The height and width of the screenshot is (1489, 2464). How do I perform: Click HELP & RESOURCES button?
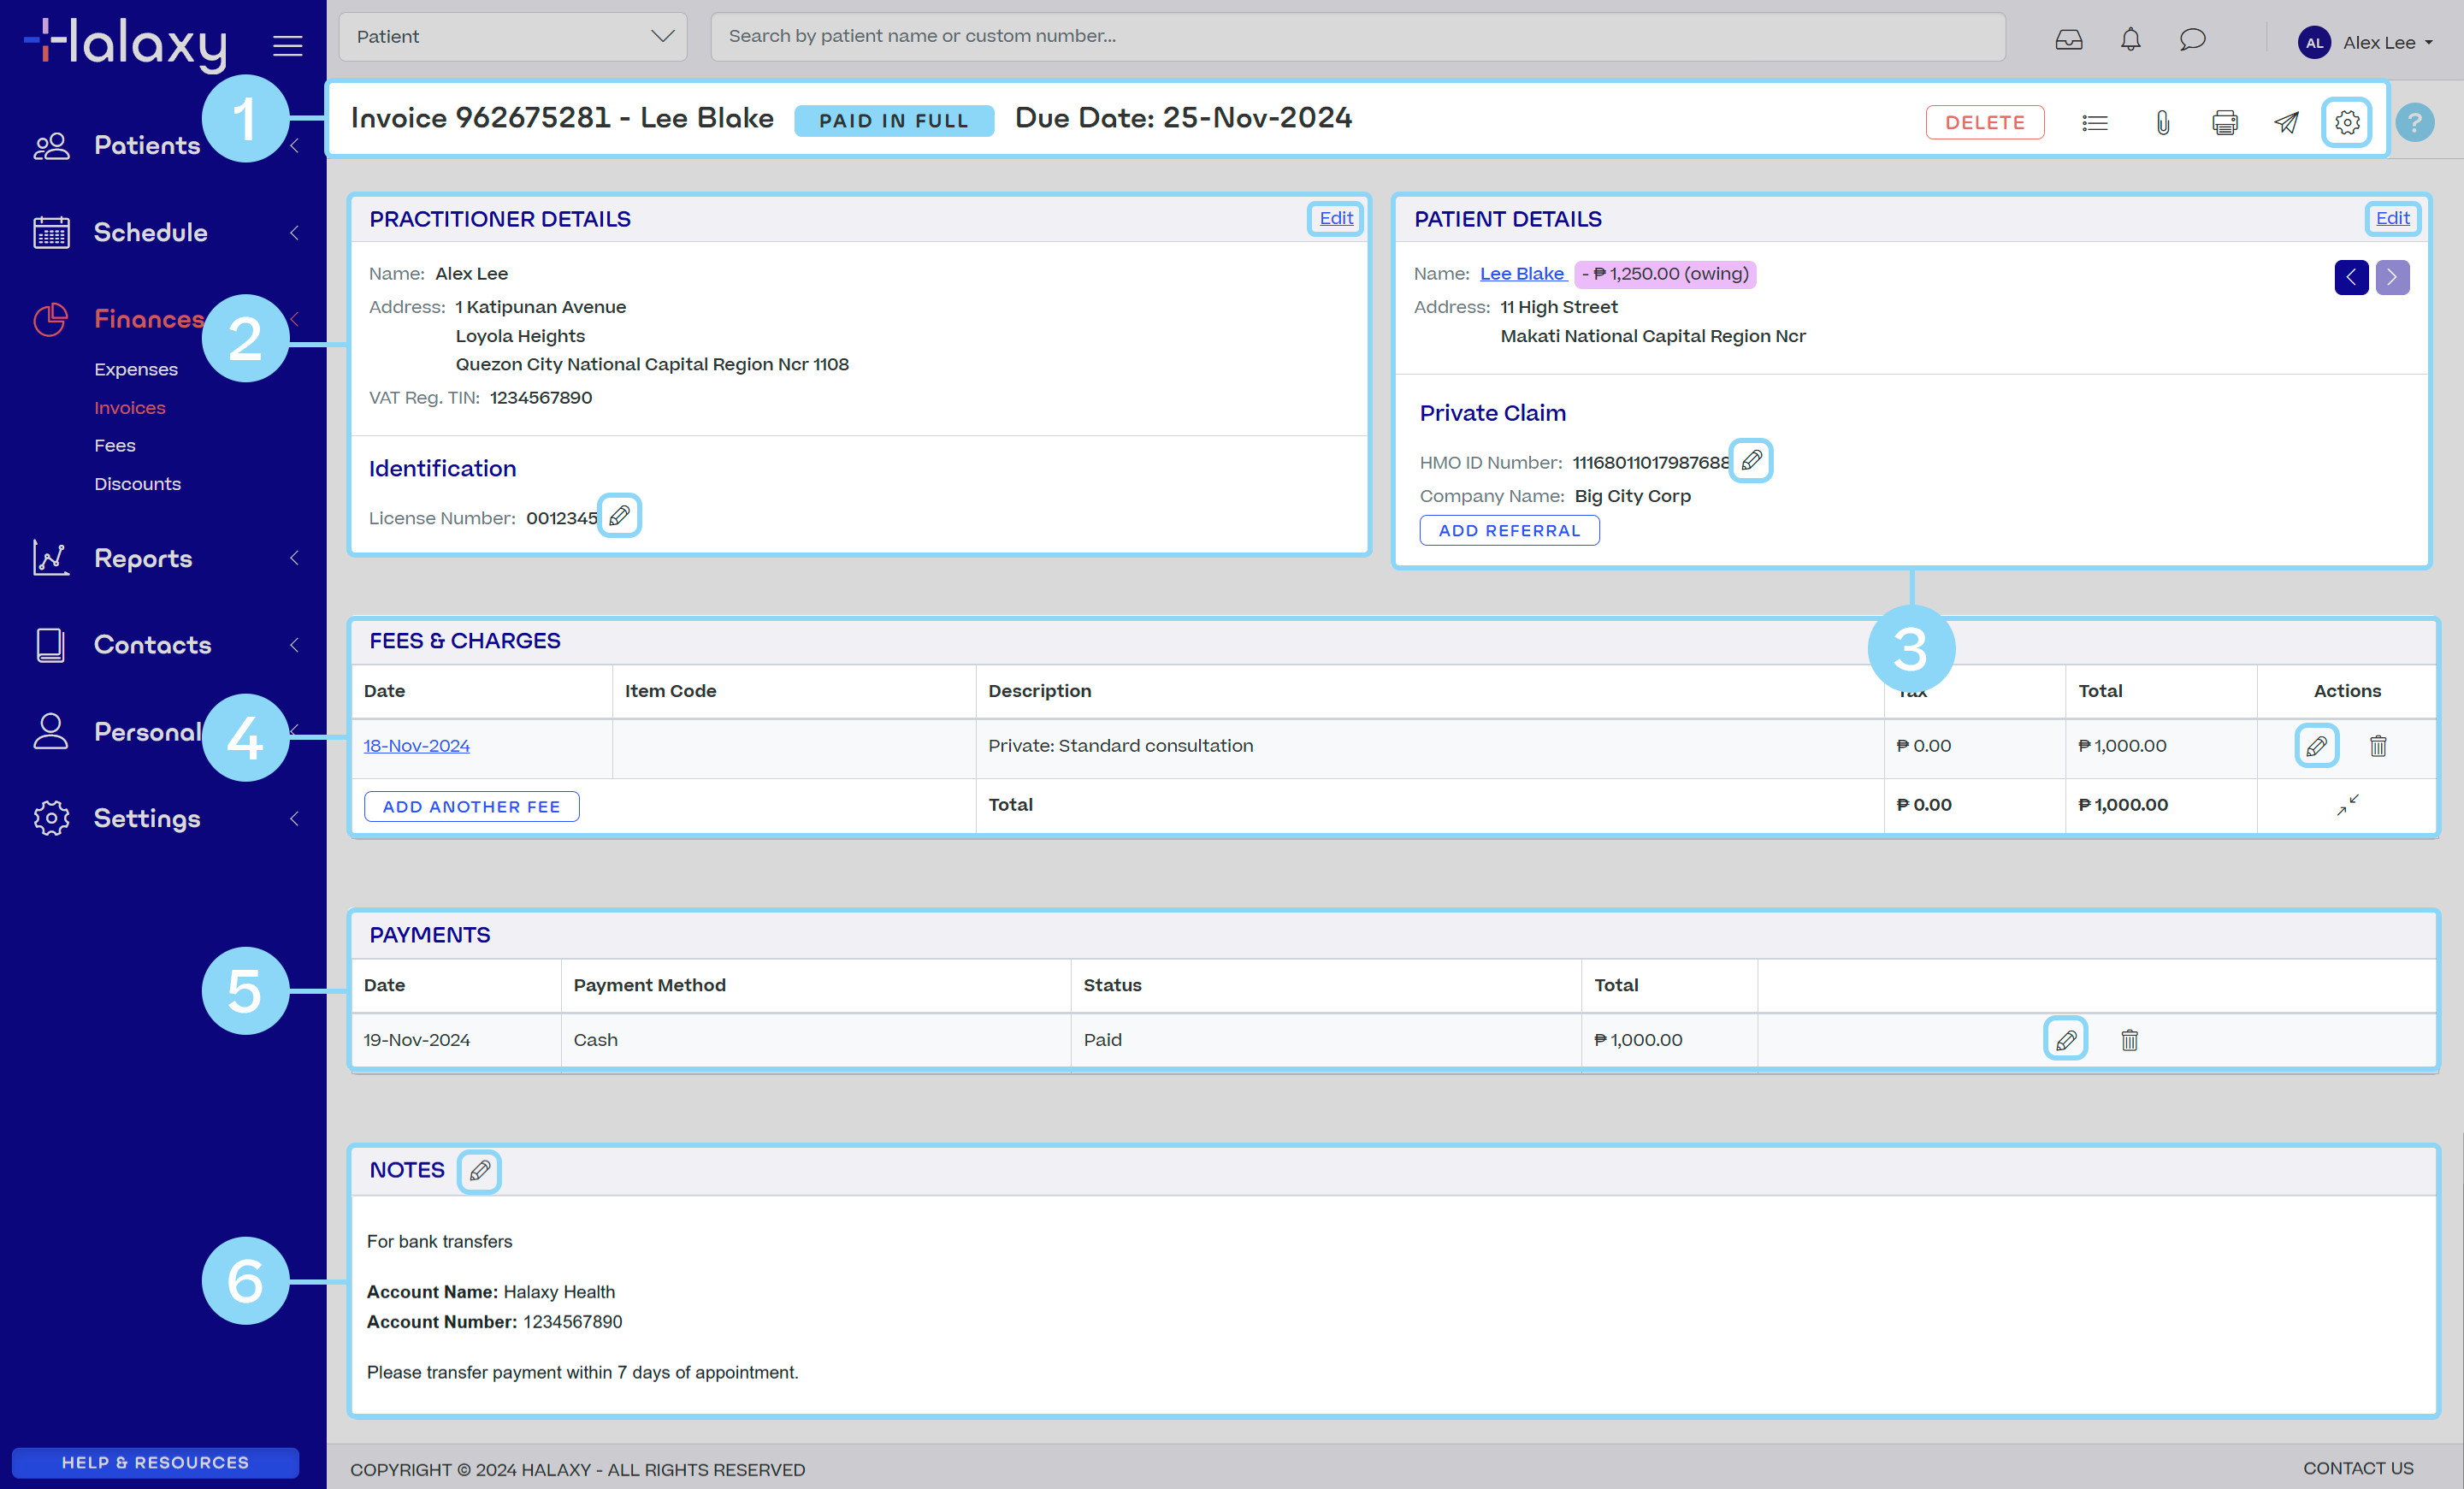(155, 1462)
